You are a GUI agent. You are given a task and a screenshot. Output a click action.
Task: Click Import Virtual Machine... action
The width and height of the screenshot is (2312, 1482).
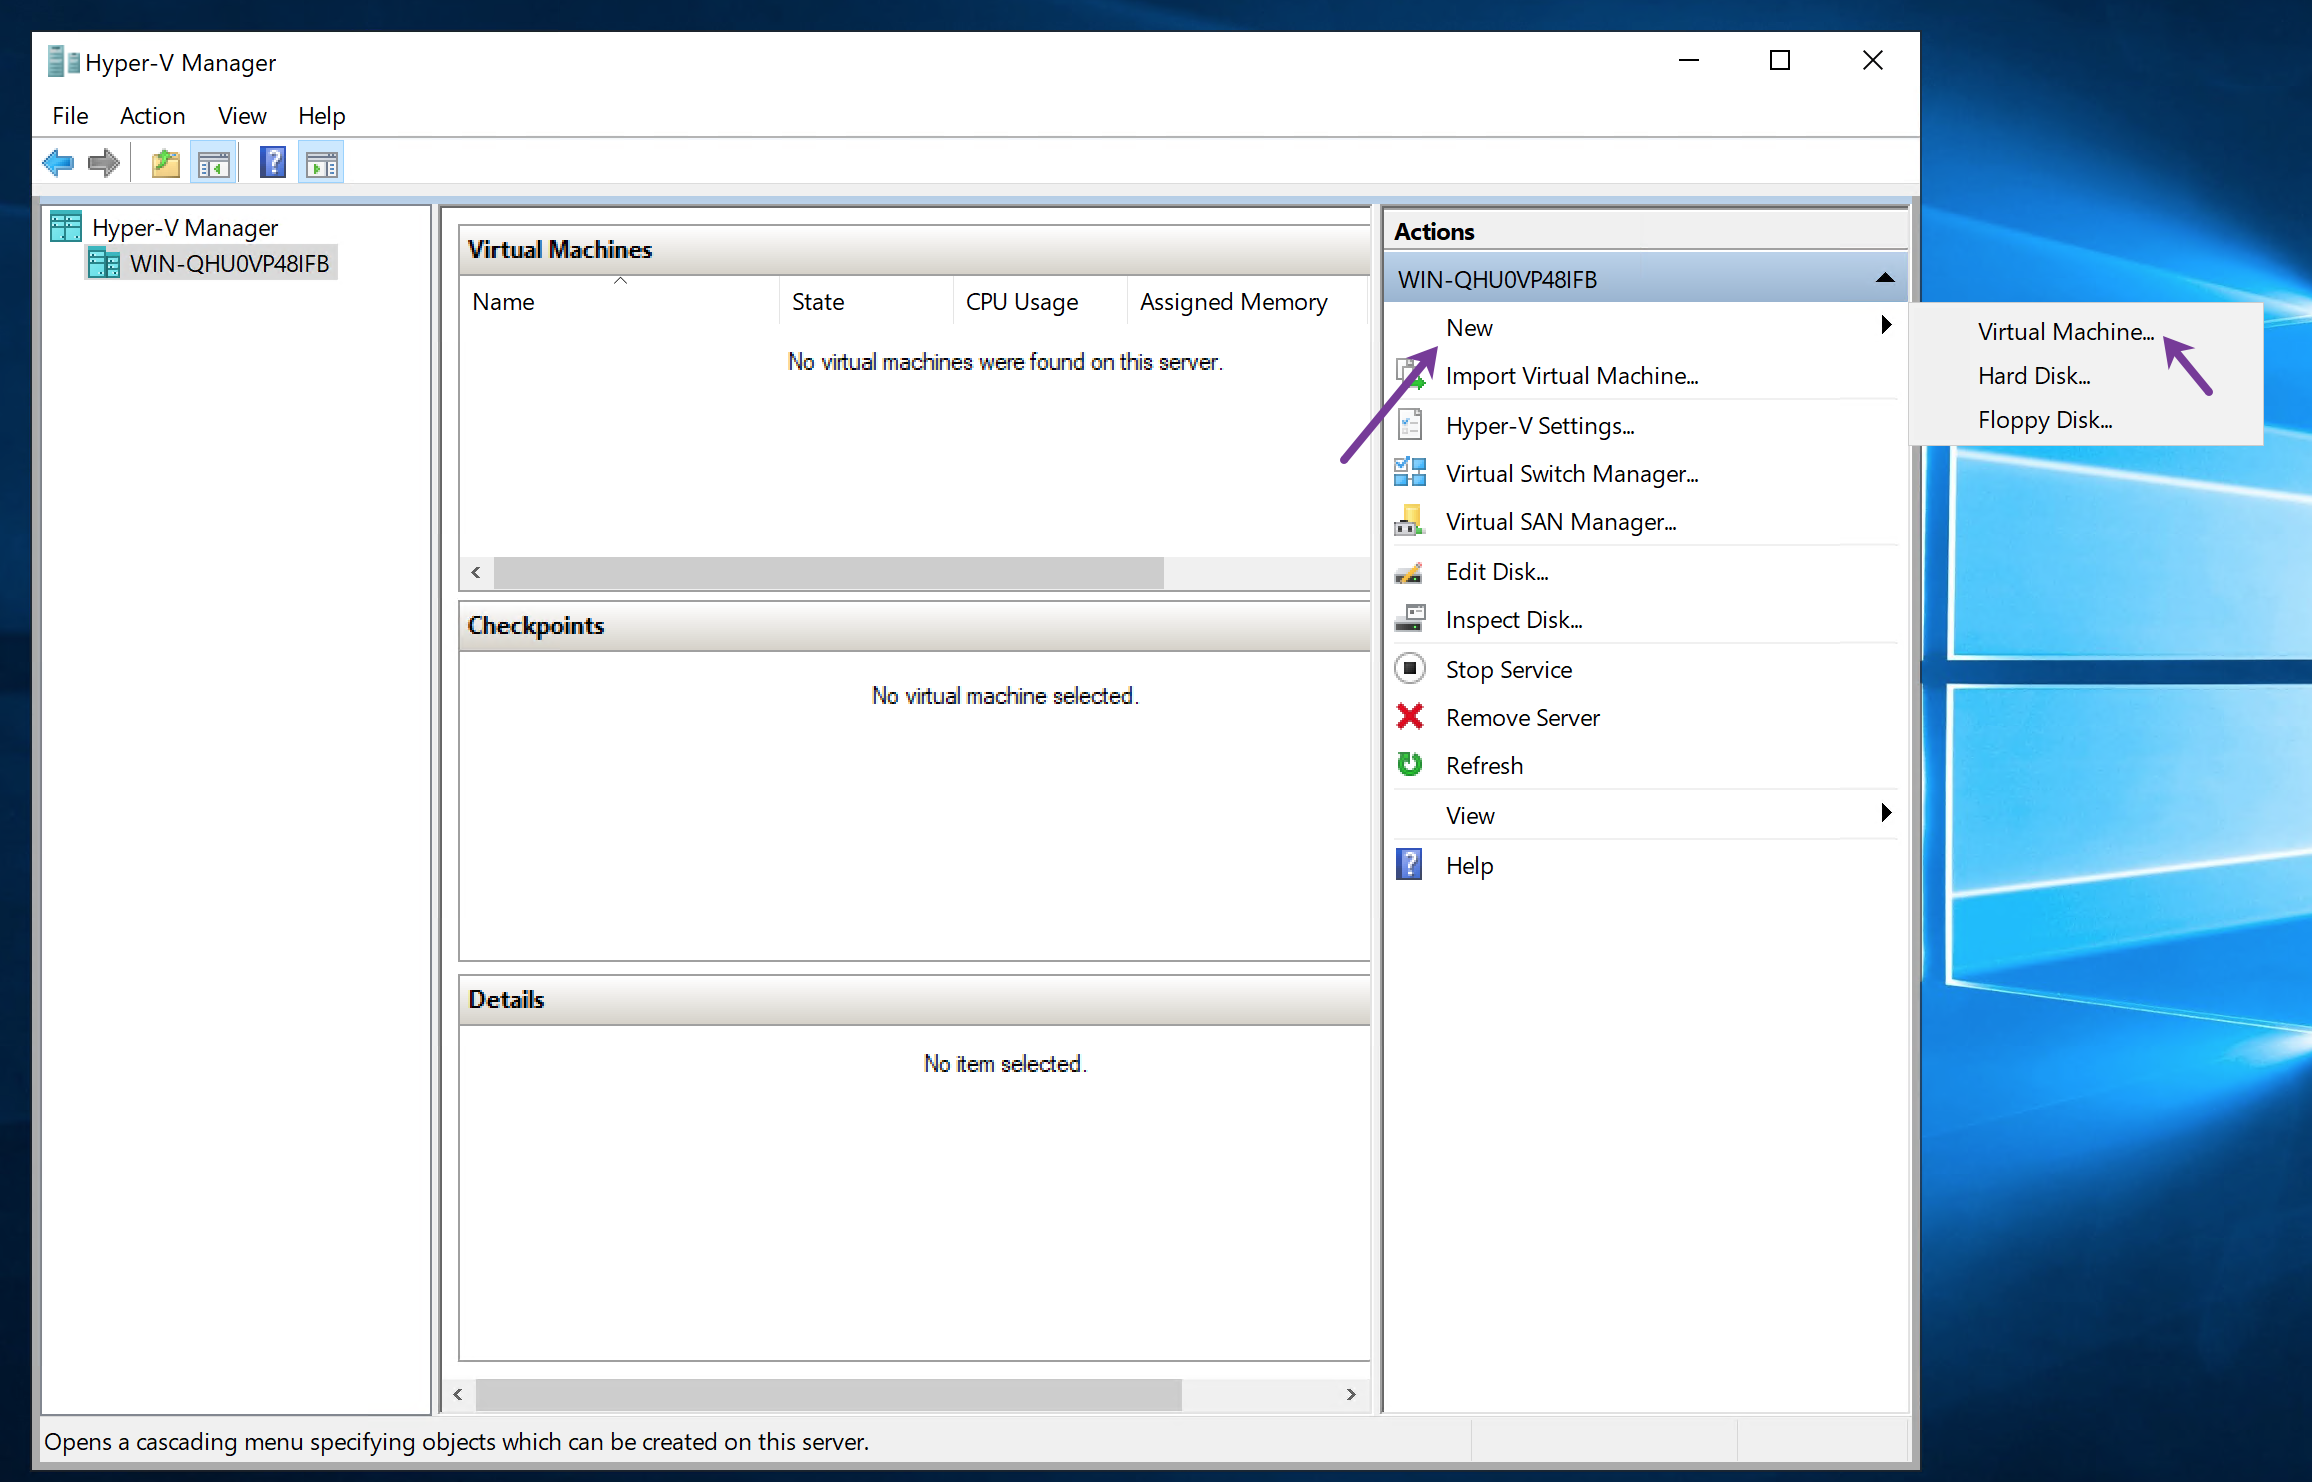1571,376
